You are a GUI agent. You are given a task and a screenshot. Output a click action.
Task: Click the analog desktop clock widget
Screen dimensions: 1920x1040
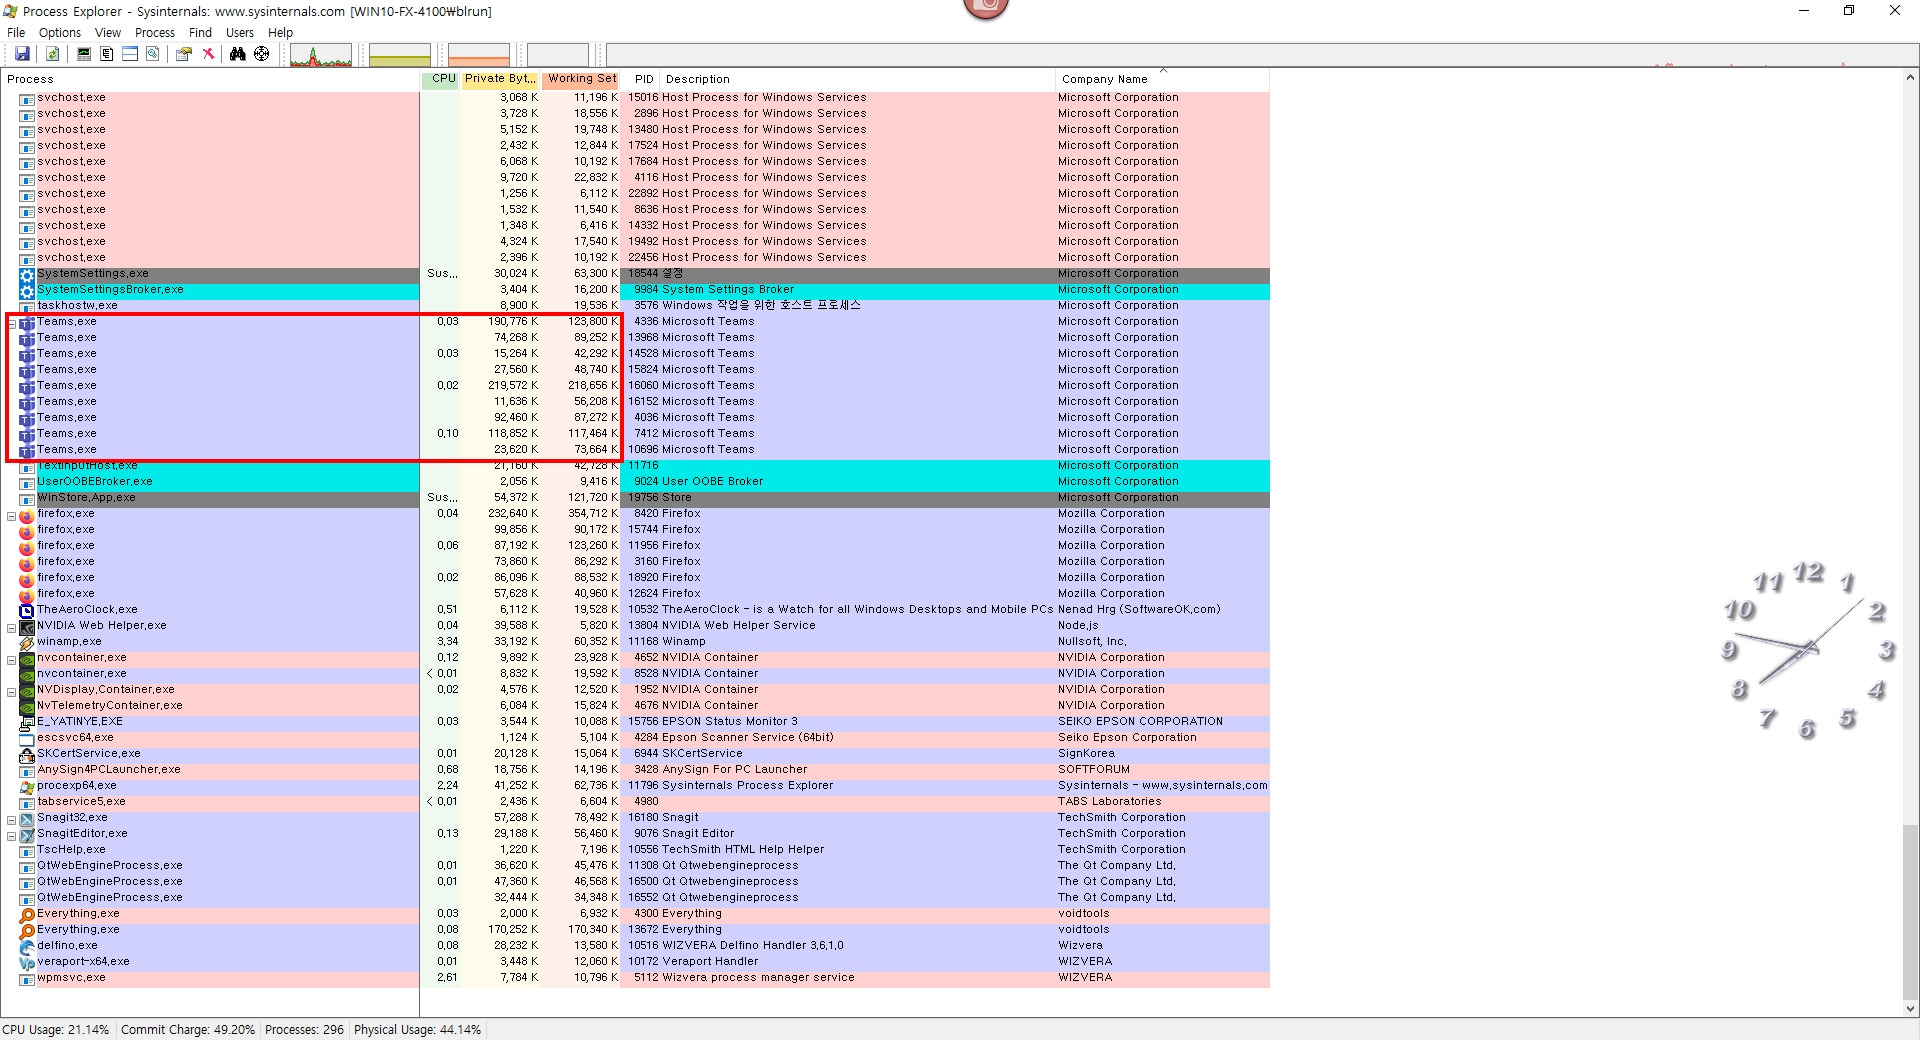[1807, 651]
